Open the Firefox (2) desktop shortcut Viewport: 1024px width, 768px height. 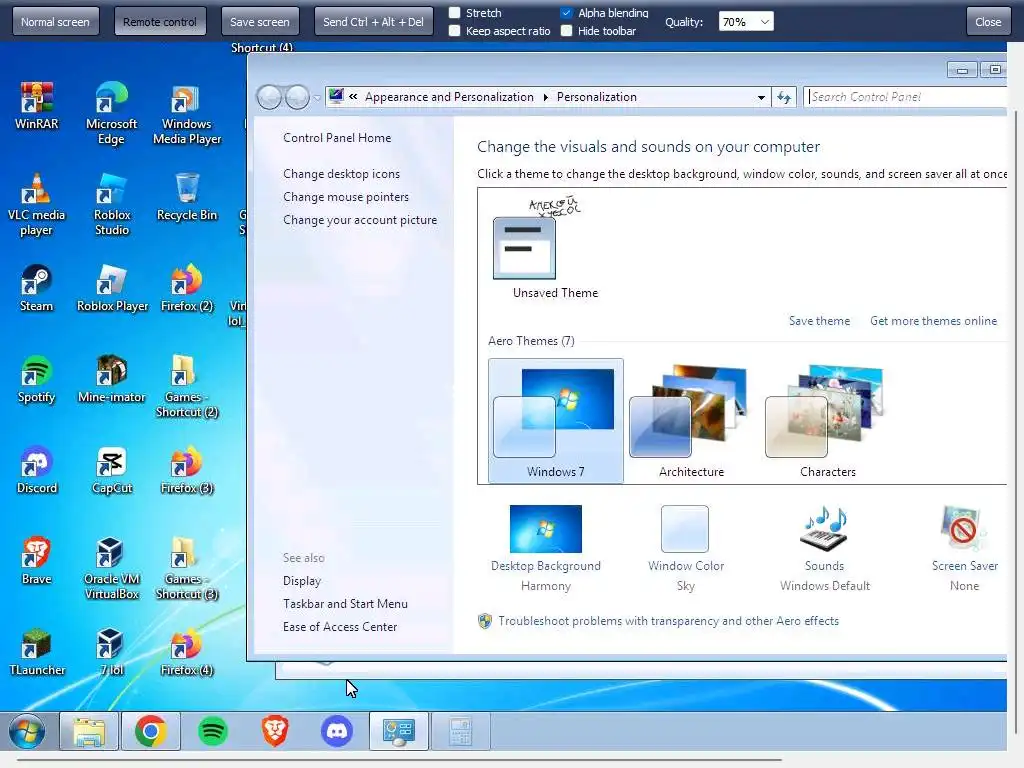[187, 287]
